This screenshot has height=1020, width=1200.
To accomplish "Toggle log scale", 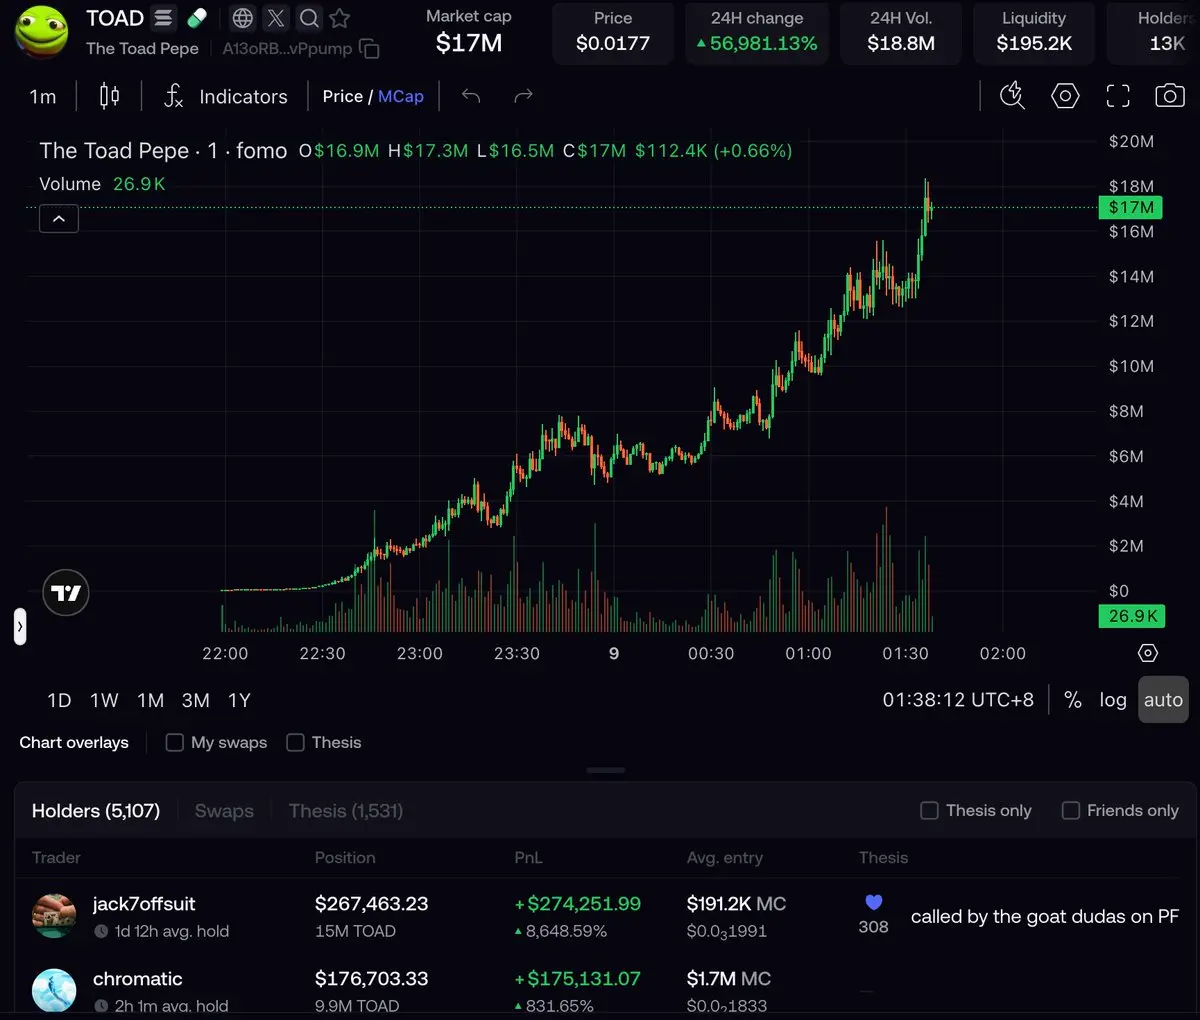I will pyautogui.click(x=1113, y=700).
